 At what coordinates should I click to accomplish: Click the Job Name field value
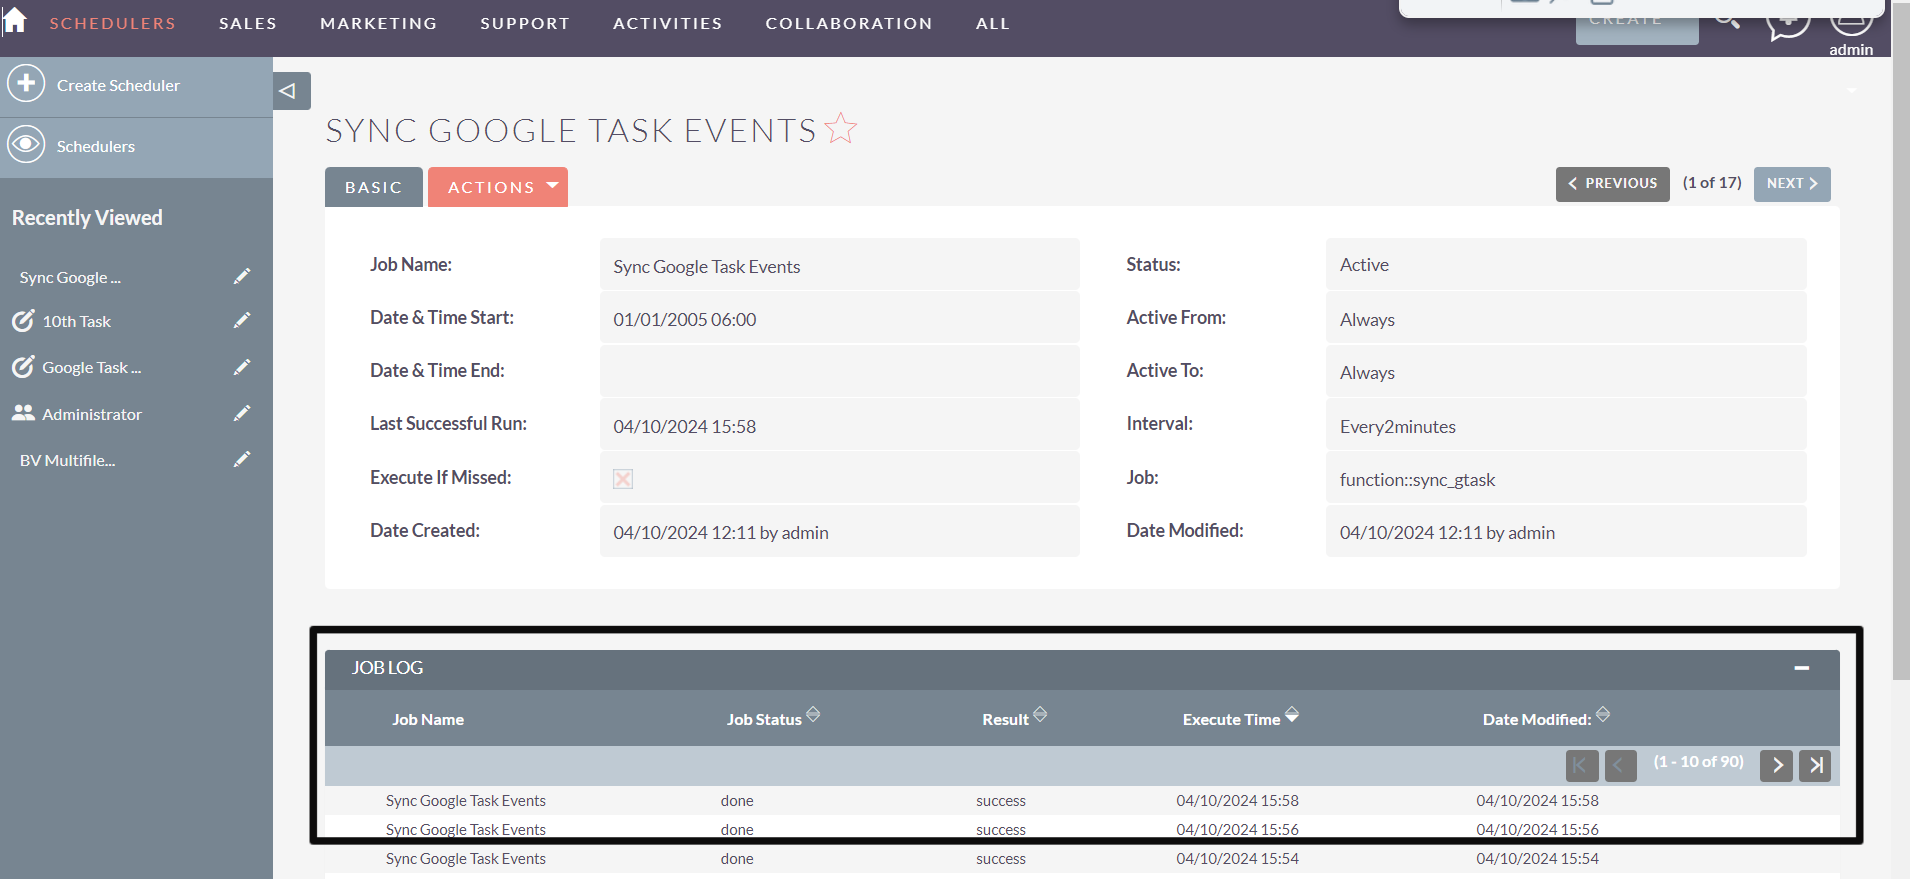(840, 264)
